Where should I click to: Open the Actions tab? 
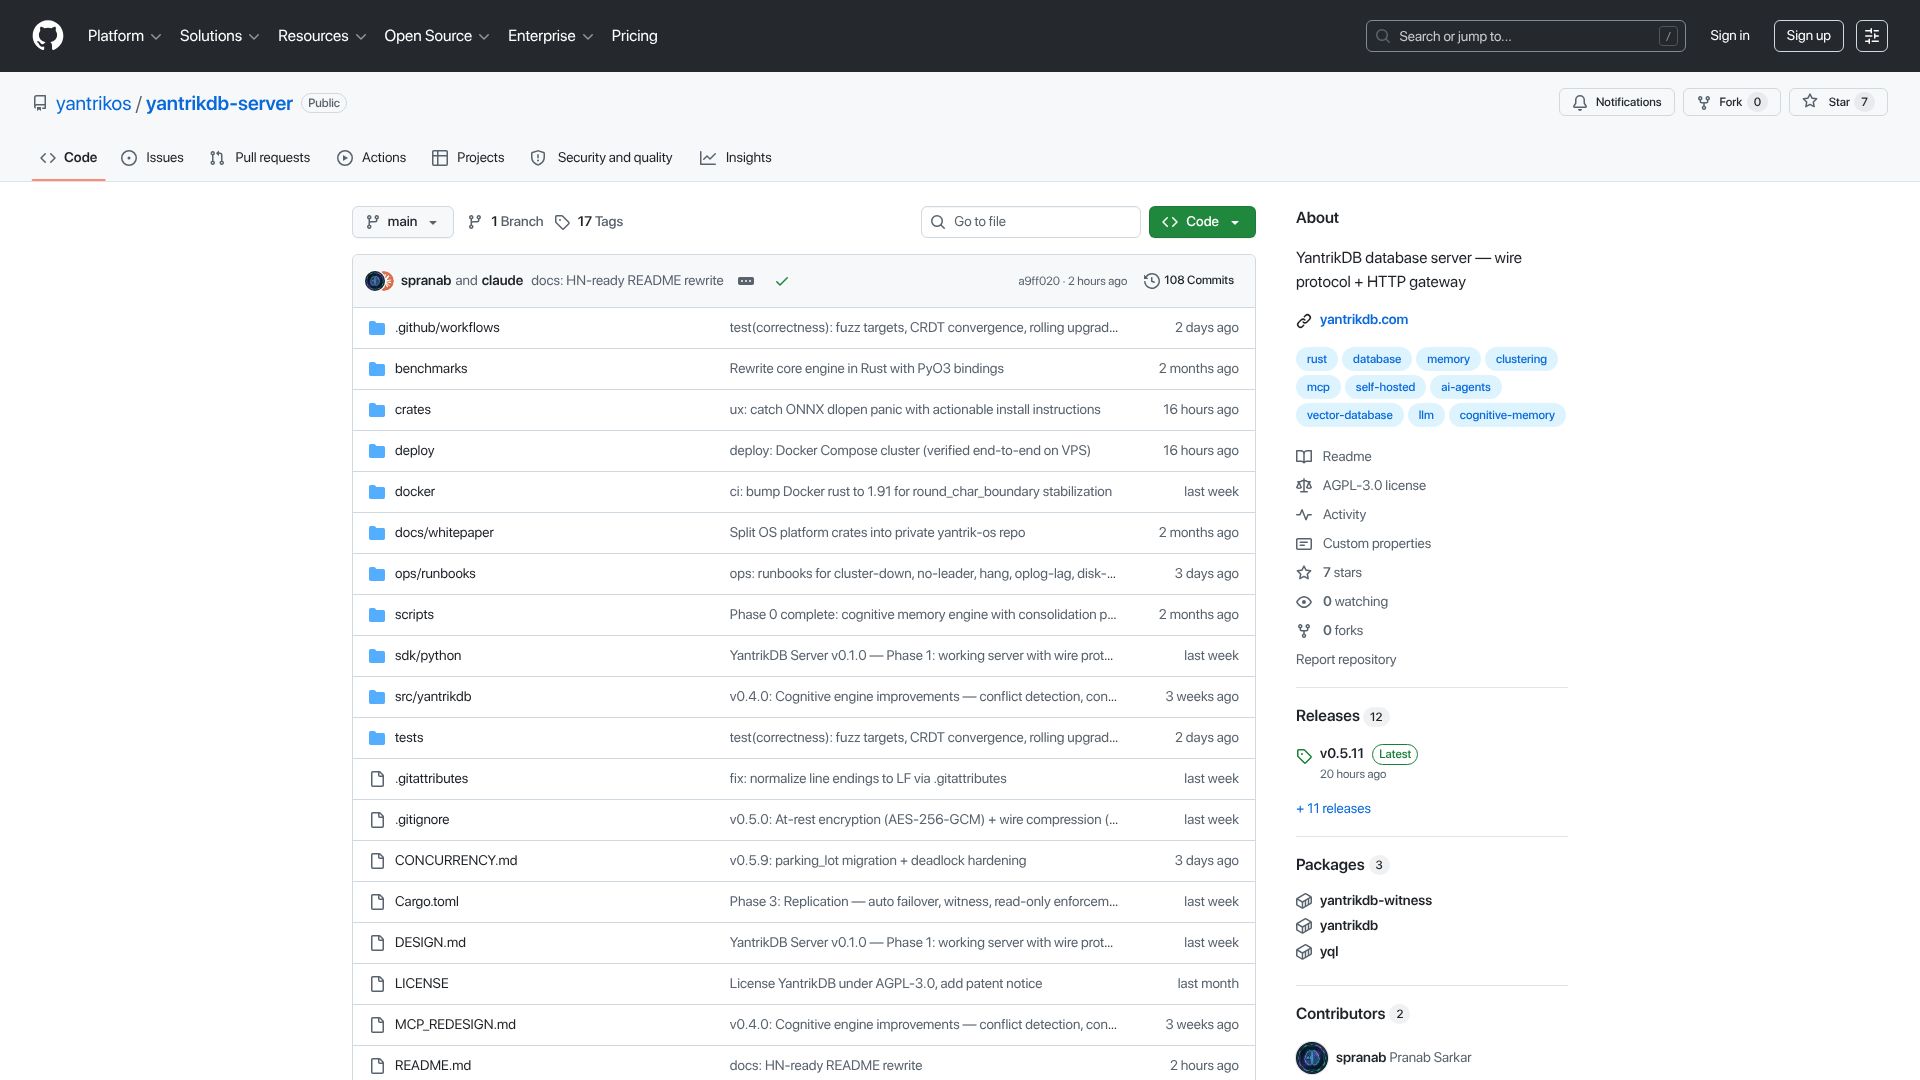point(372,158)
